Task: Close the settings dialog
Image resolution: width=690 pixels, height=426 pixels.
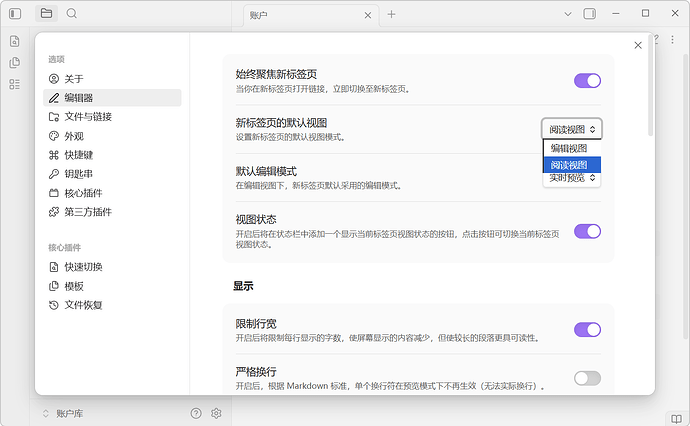Action: click(x=638, y=45)
